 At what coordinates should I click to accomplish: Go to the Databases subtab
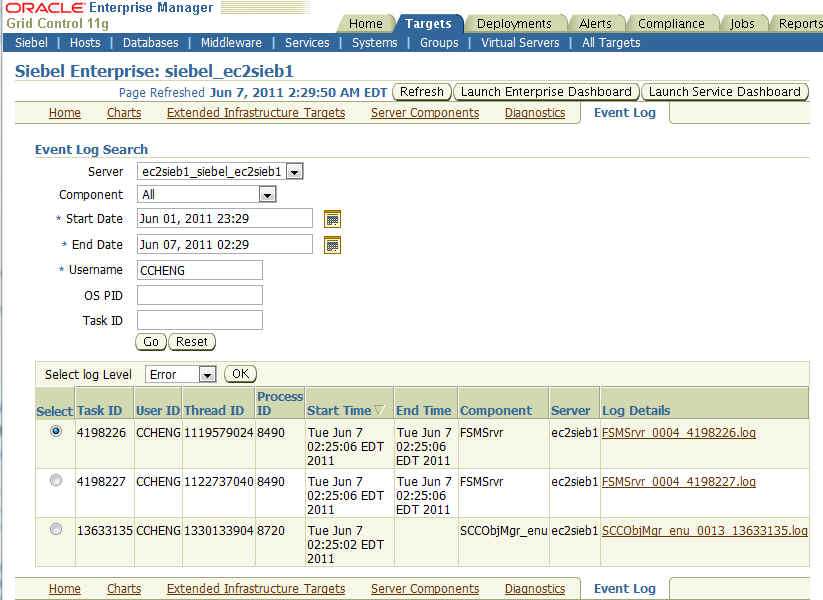click(x=151, y=43)
